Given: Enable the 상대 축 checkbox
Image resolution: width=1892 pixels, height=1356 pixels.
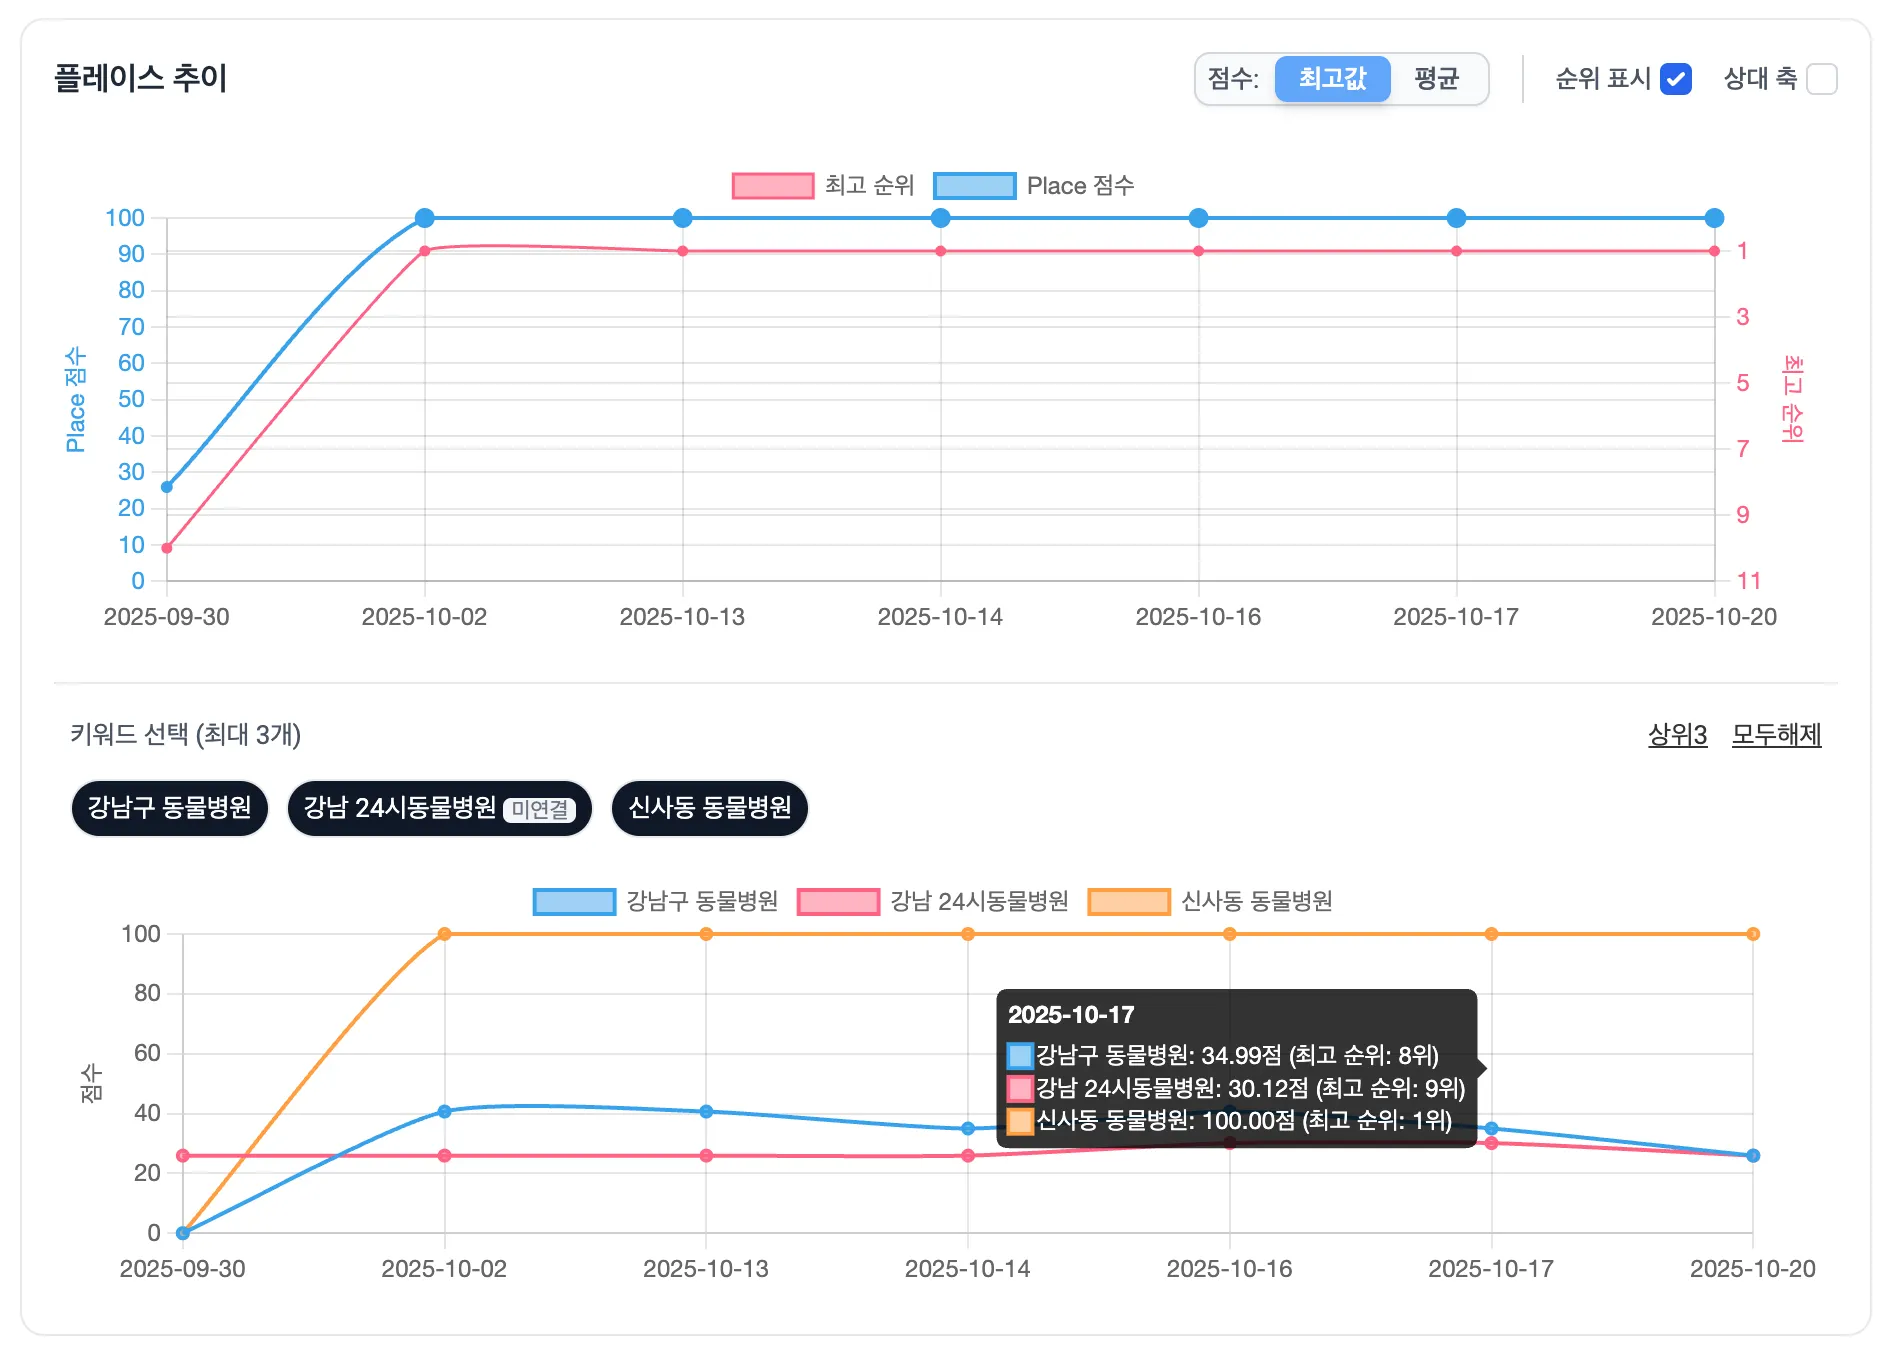Looking at the screenshot, I should (1821, 79).
